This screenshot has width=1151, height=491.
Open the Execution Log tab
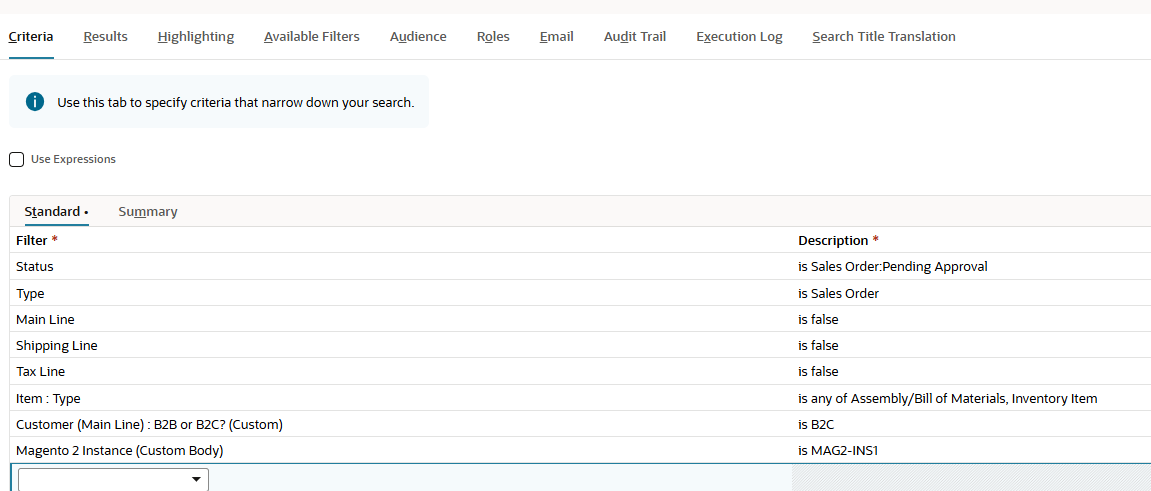739,37
